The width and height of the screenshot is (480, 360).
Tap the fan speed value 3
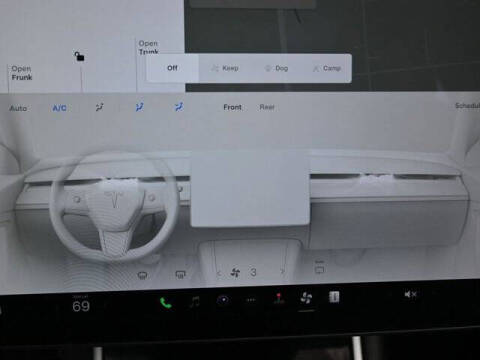tap(253, 273)
